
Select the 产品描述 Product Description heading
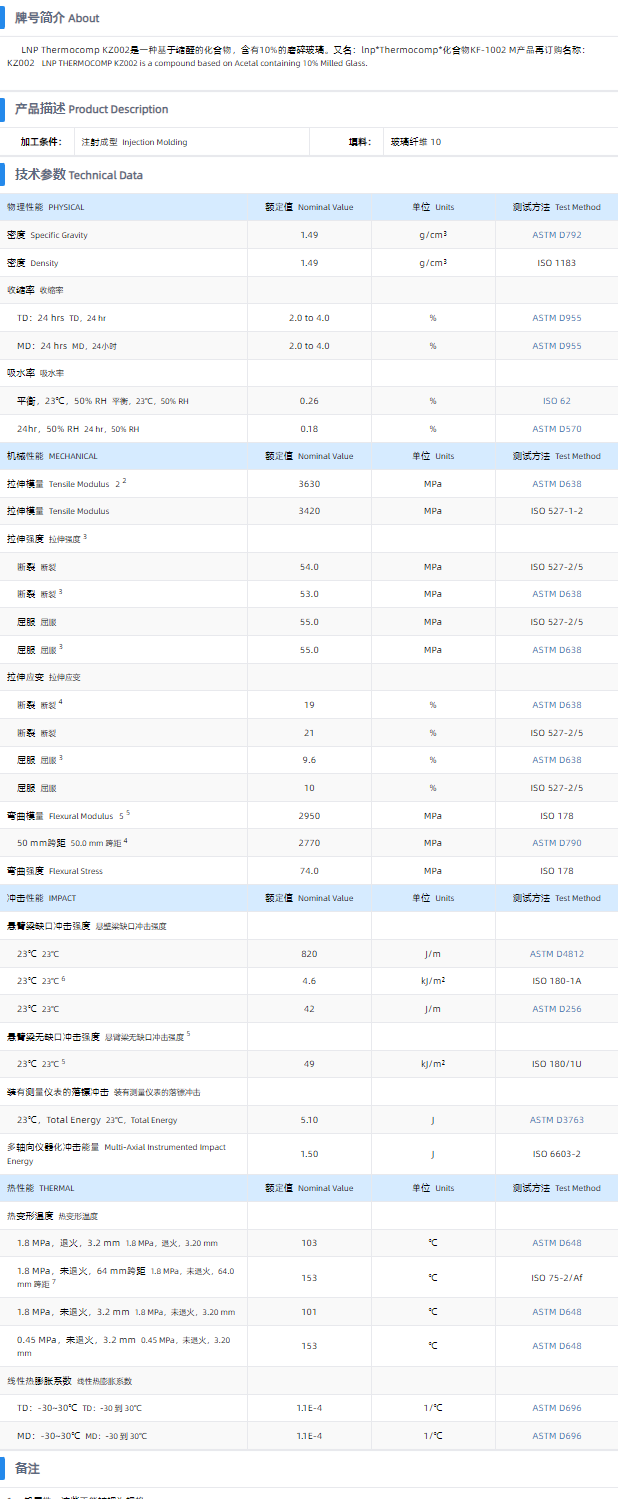(91, 109)
